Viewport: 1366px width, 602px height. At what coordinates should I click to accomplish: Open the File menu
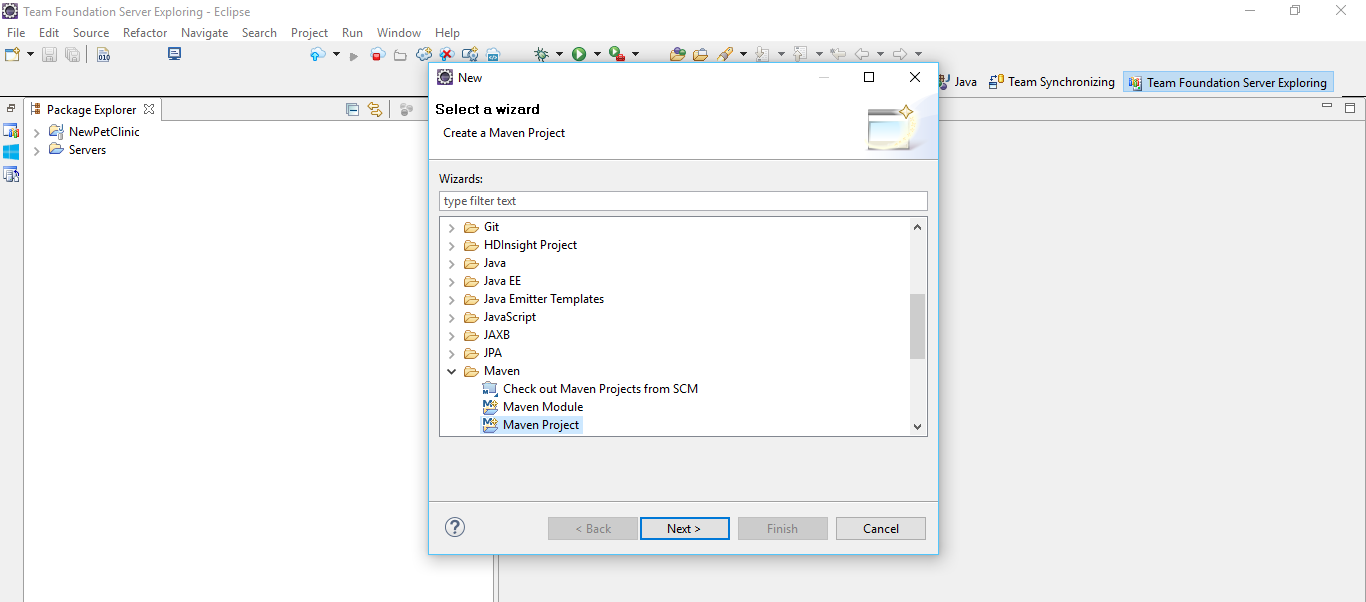16,32
